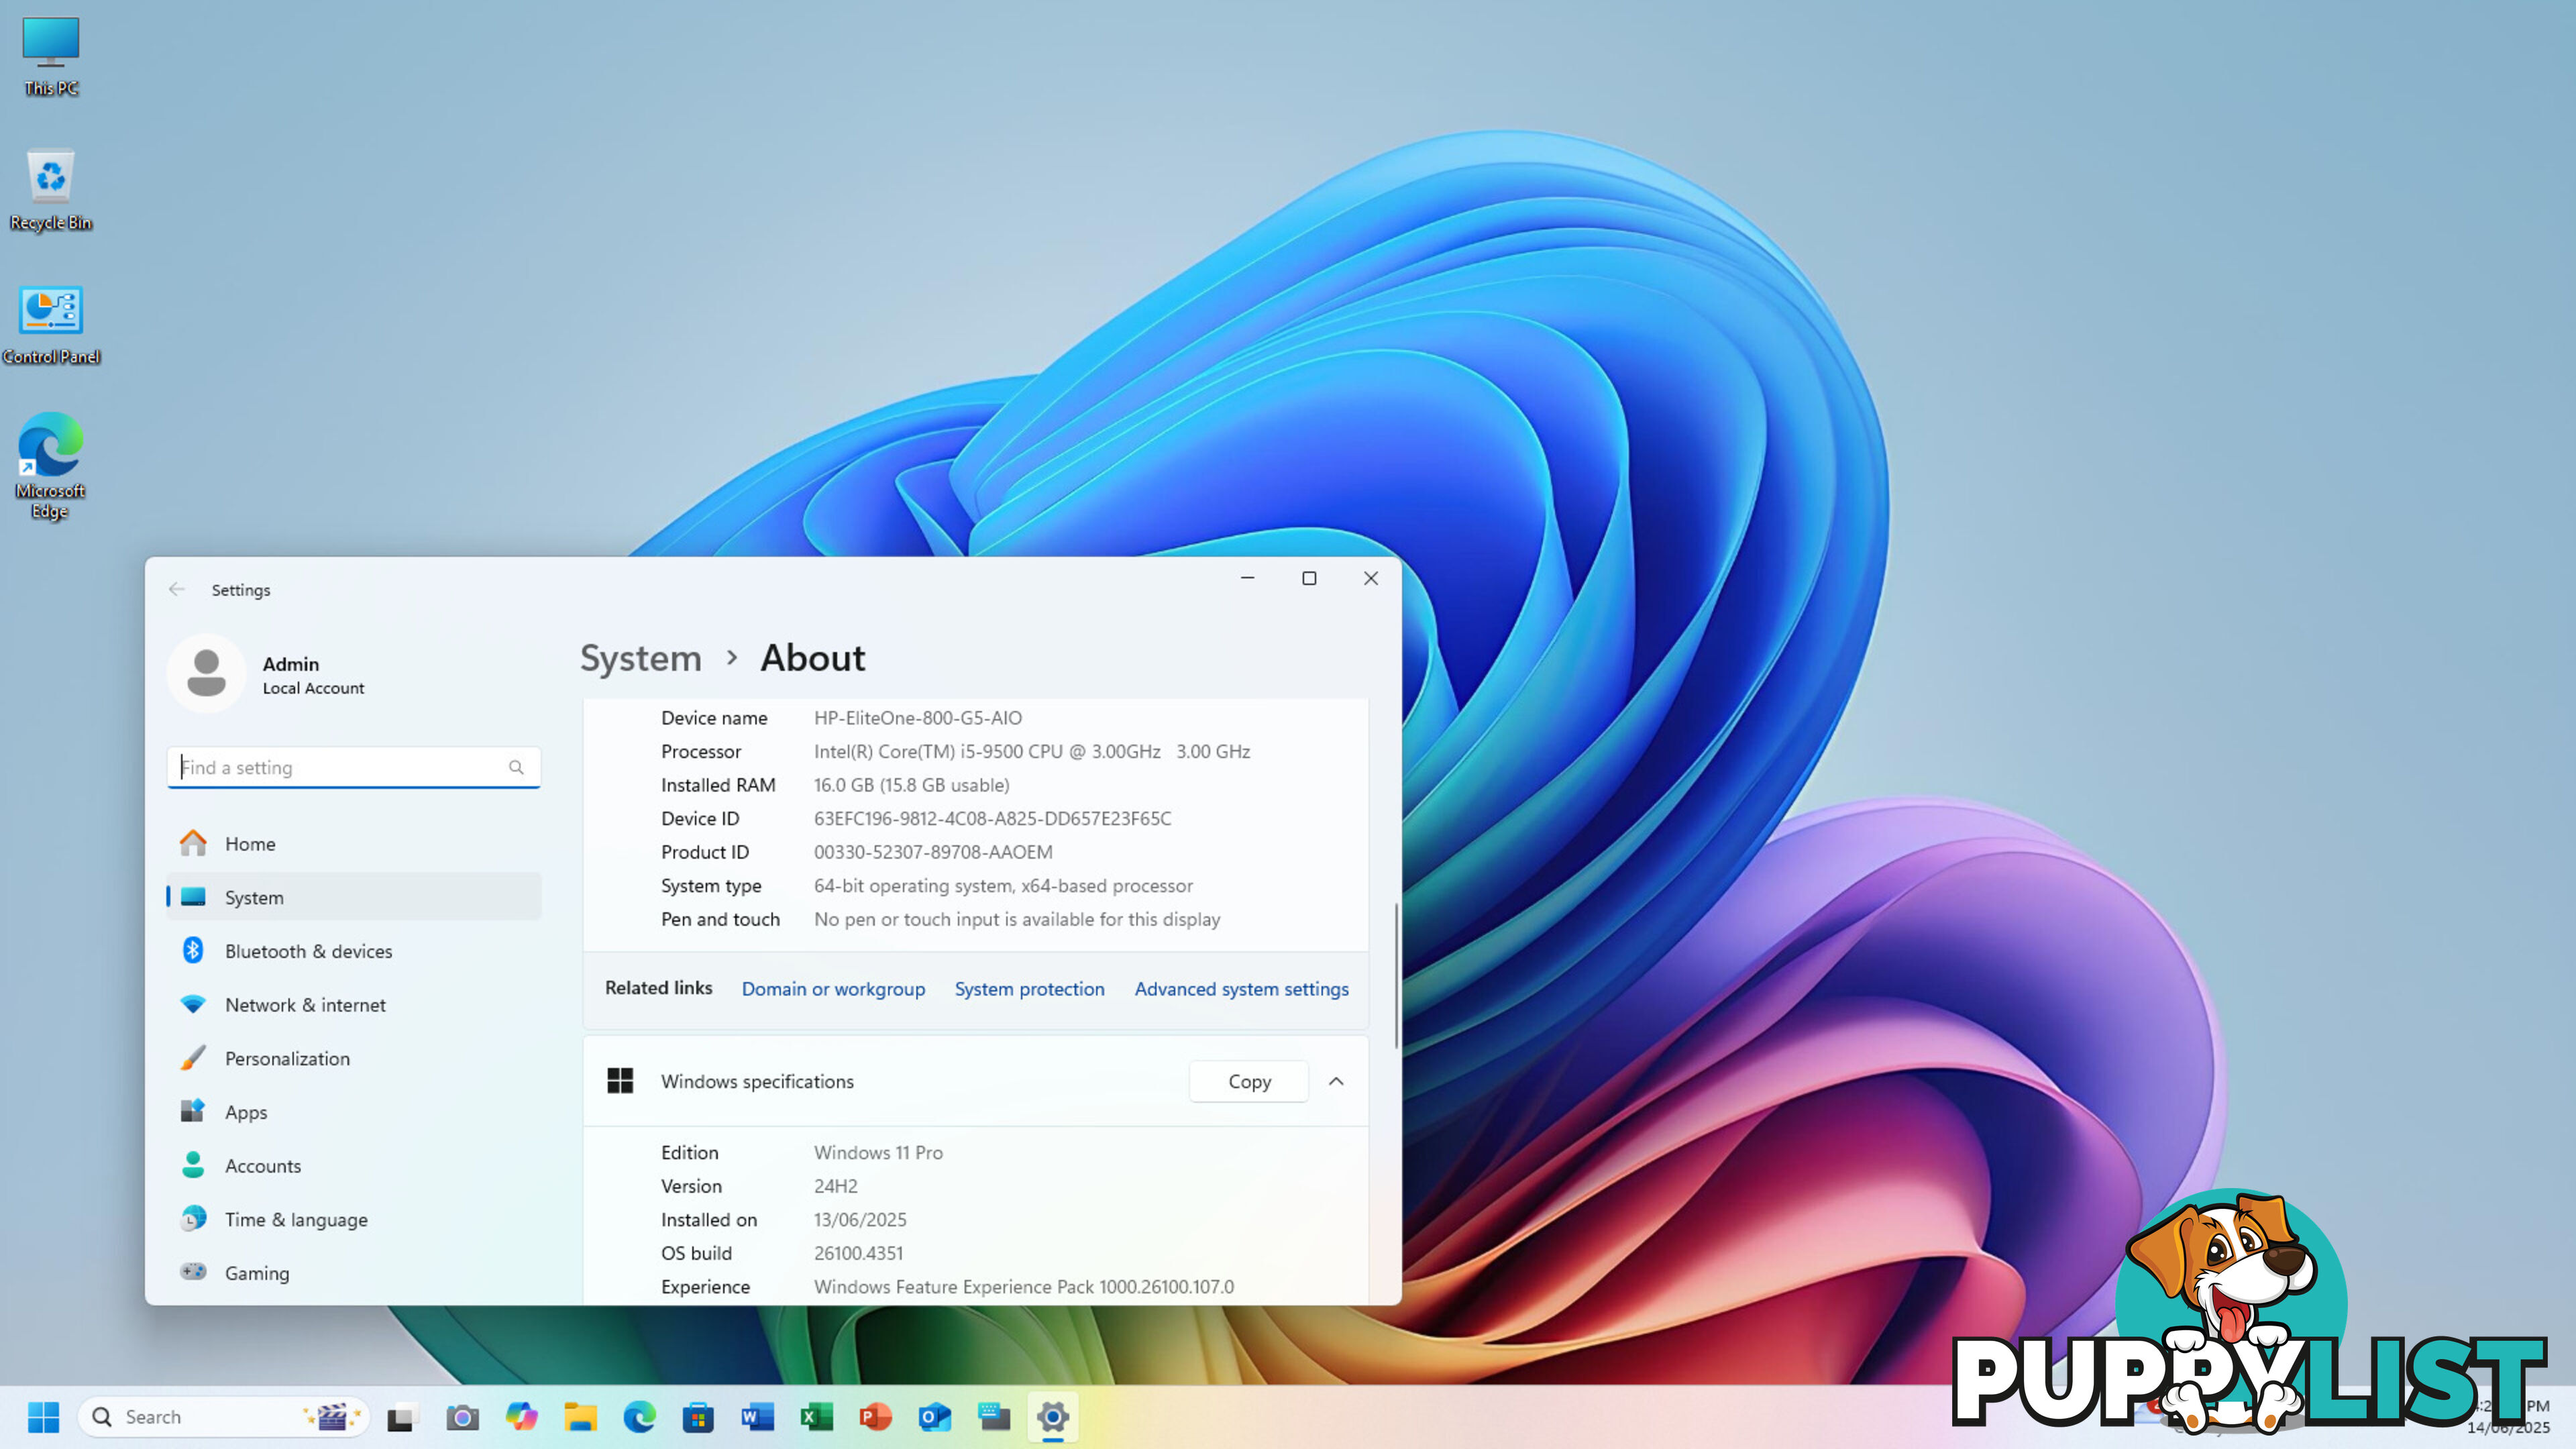The width and height of the screenshot is (2576, 1449).
Task: Open the Windows Start menu
Action: click(x=43, y=1417)
